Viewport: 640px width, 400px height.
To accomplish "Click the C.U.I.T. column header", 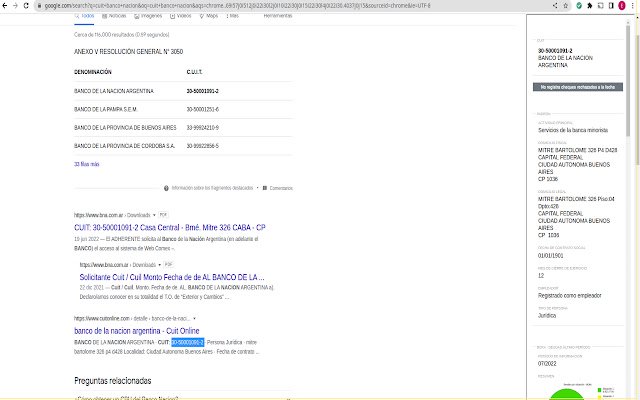I will coord(194,72).
